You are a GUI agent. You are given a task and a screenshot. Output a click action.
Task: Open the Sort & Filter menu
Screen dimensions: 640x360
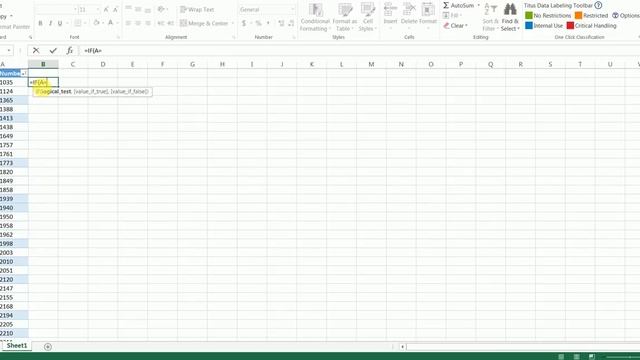(x=490, y=18)
